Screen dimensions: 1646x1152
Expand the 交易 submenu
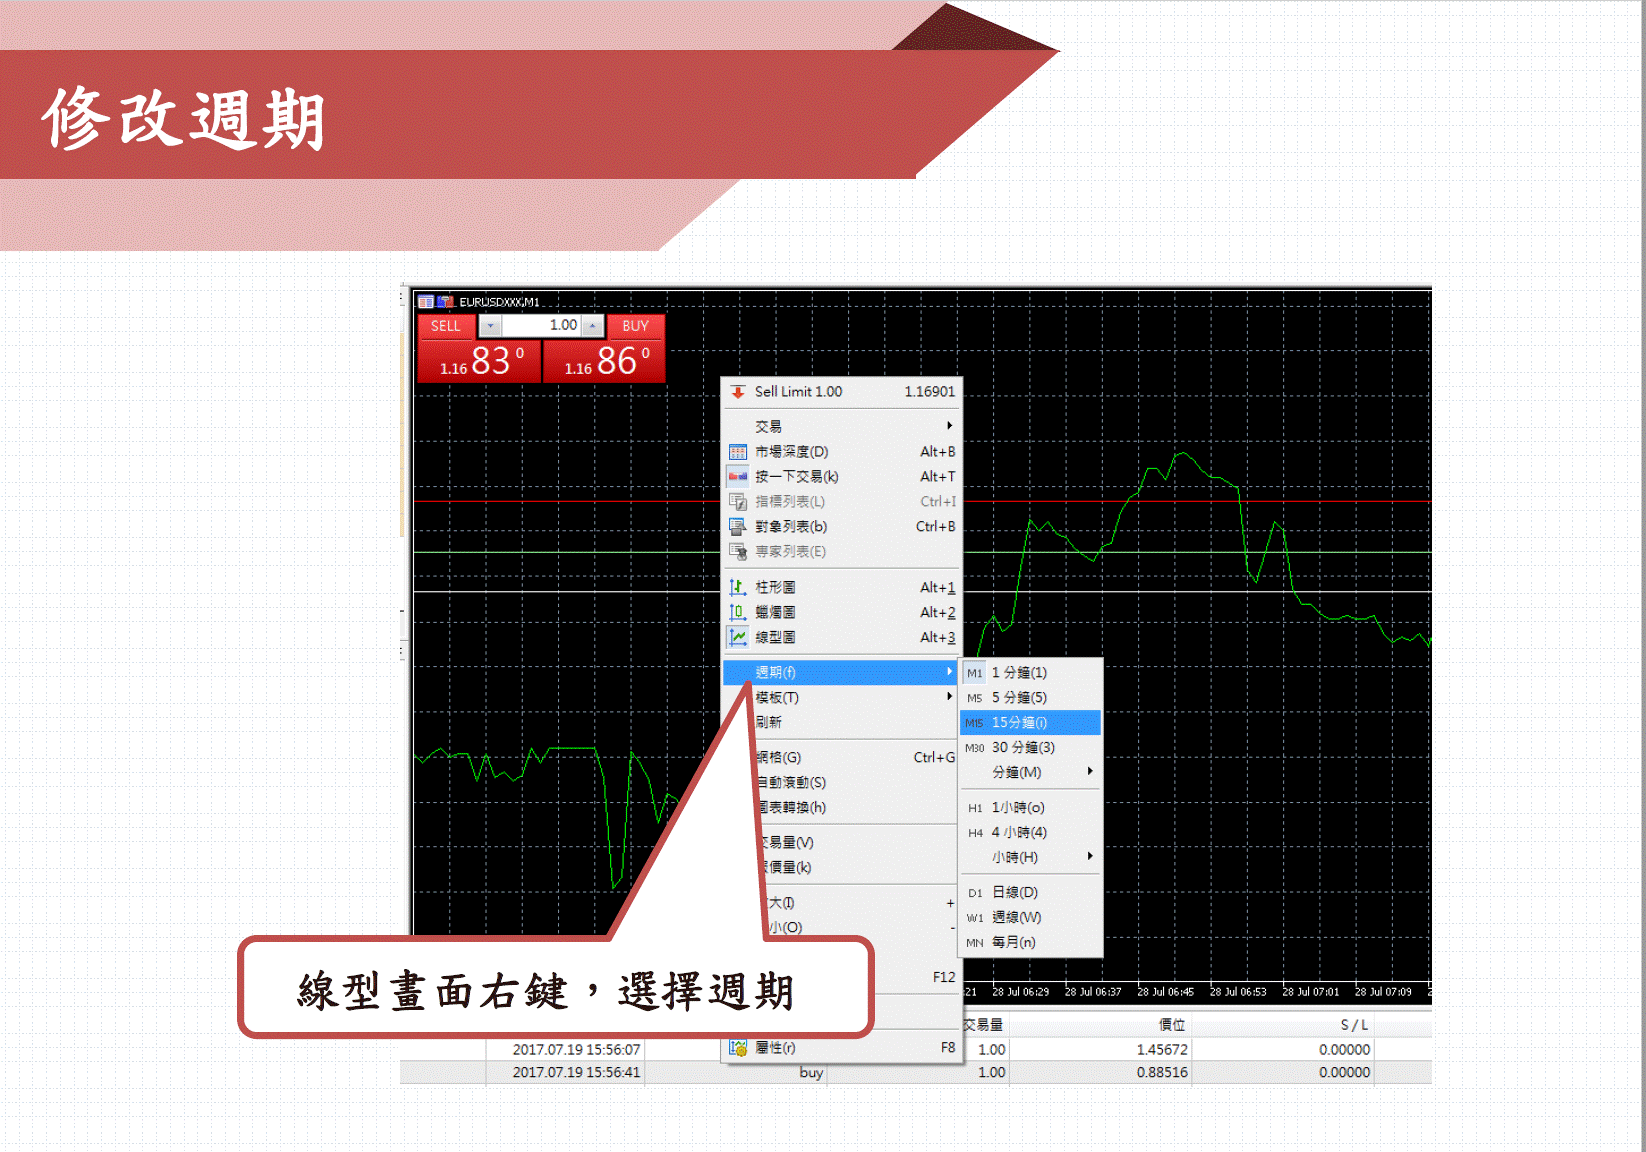[841, 427]
